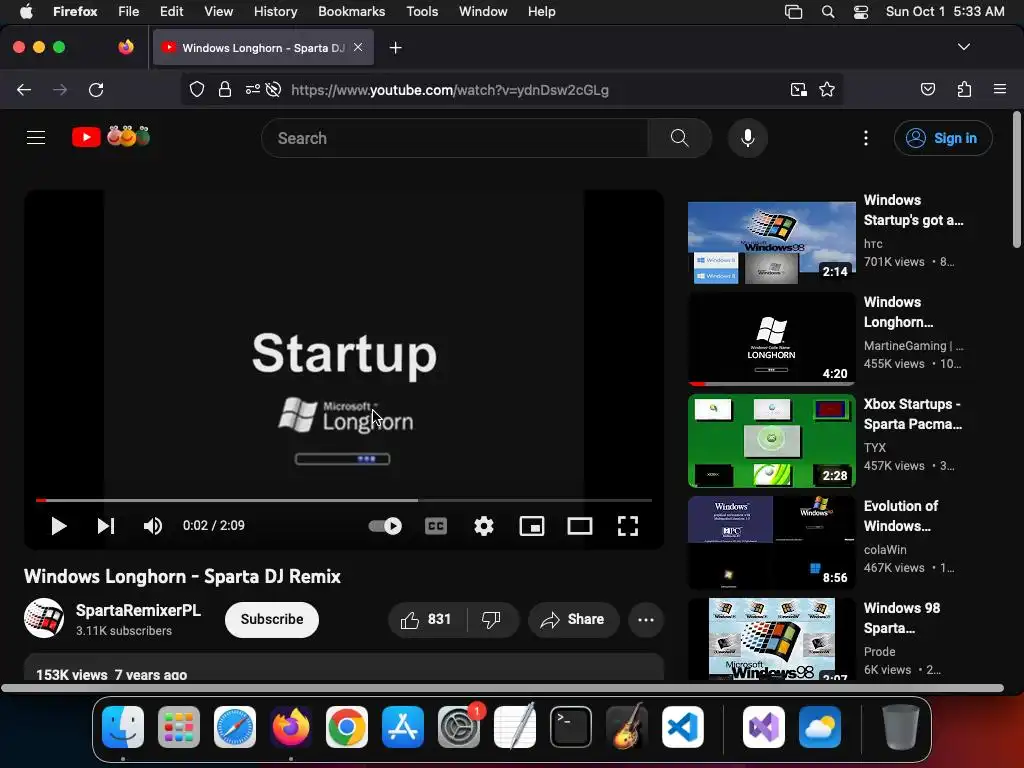The width and height of the screenshot is (1024, 768).
Task: Save to Pocket icon
Action: coord(928,89)
